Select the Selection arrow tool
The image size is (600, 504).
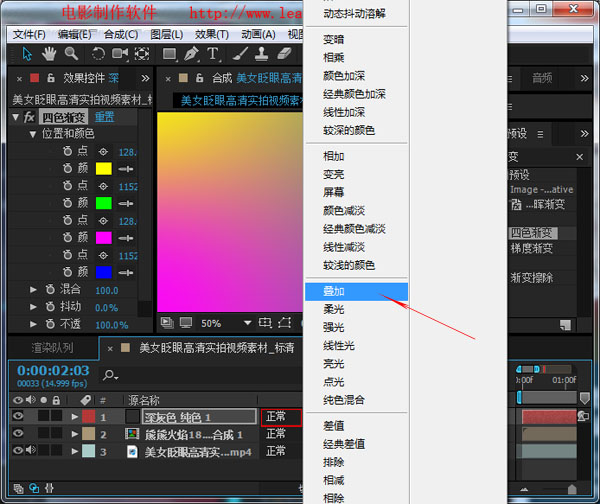[x=27, y=54]
